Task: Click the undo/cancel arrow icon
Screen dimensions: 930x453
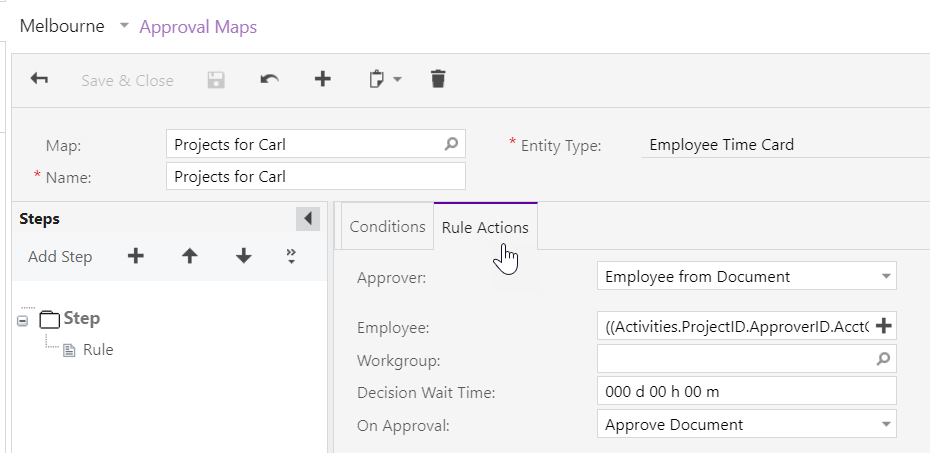Action: click(x=269, y=80)
